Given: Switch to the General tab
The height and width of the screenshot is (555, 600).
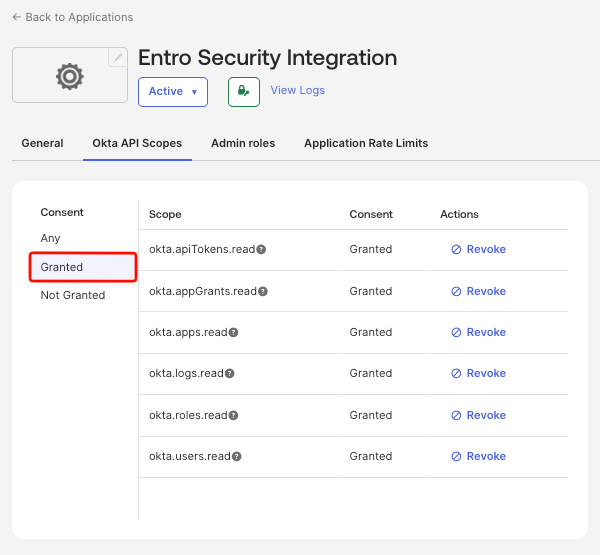Looking at the screenshot, I should click(42, 143).
